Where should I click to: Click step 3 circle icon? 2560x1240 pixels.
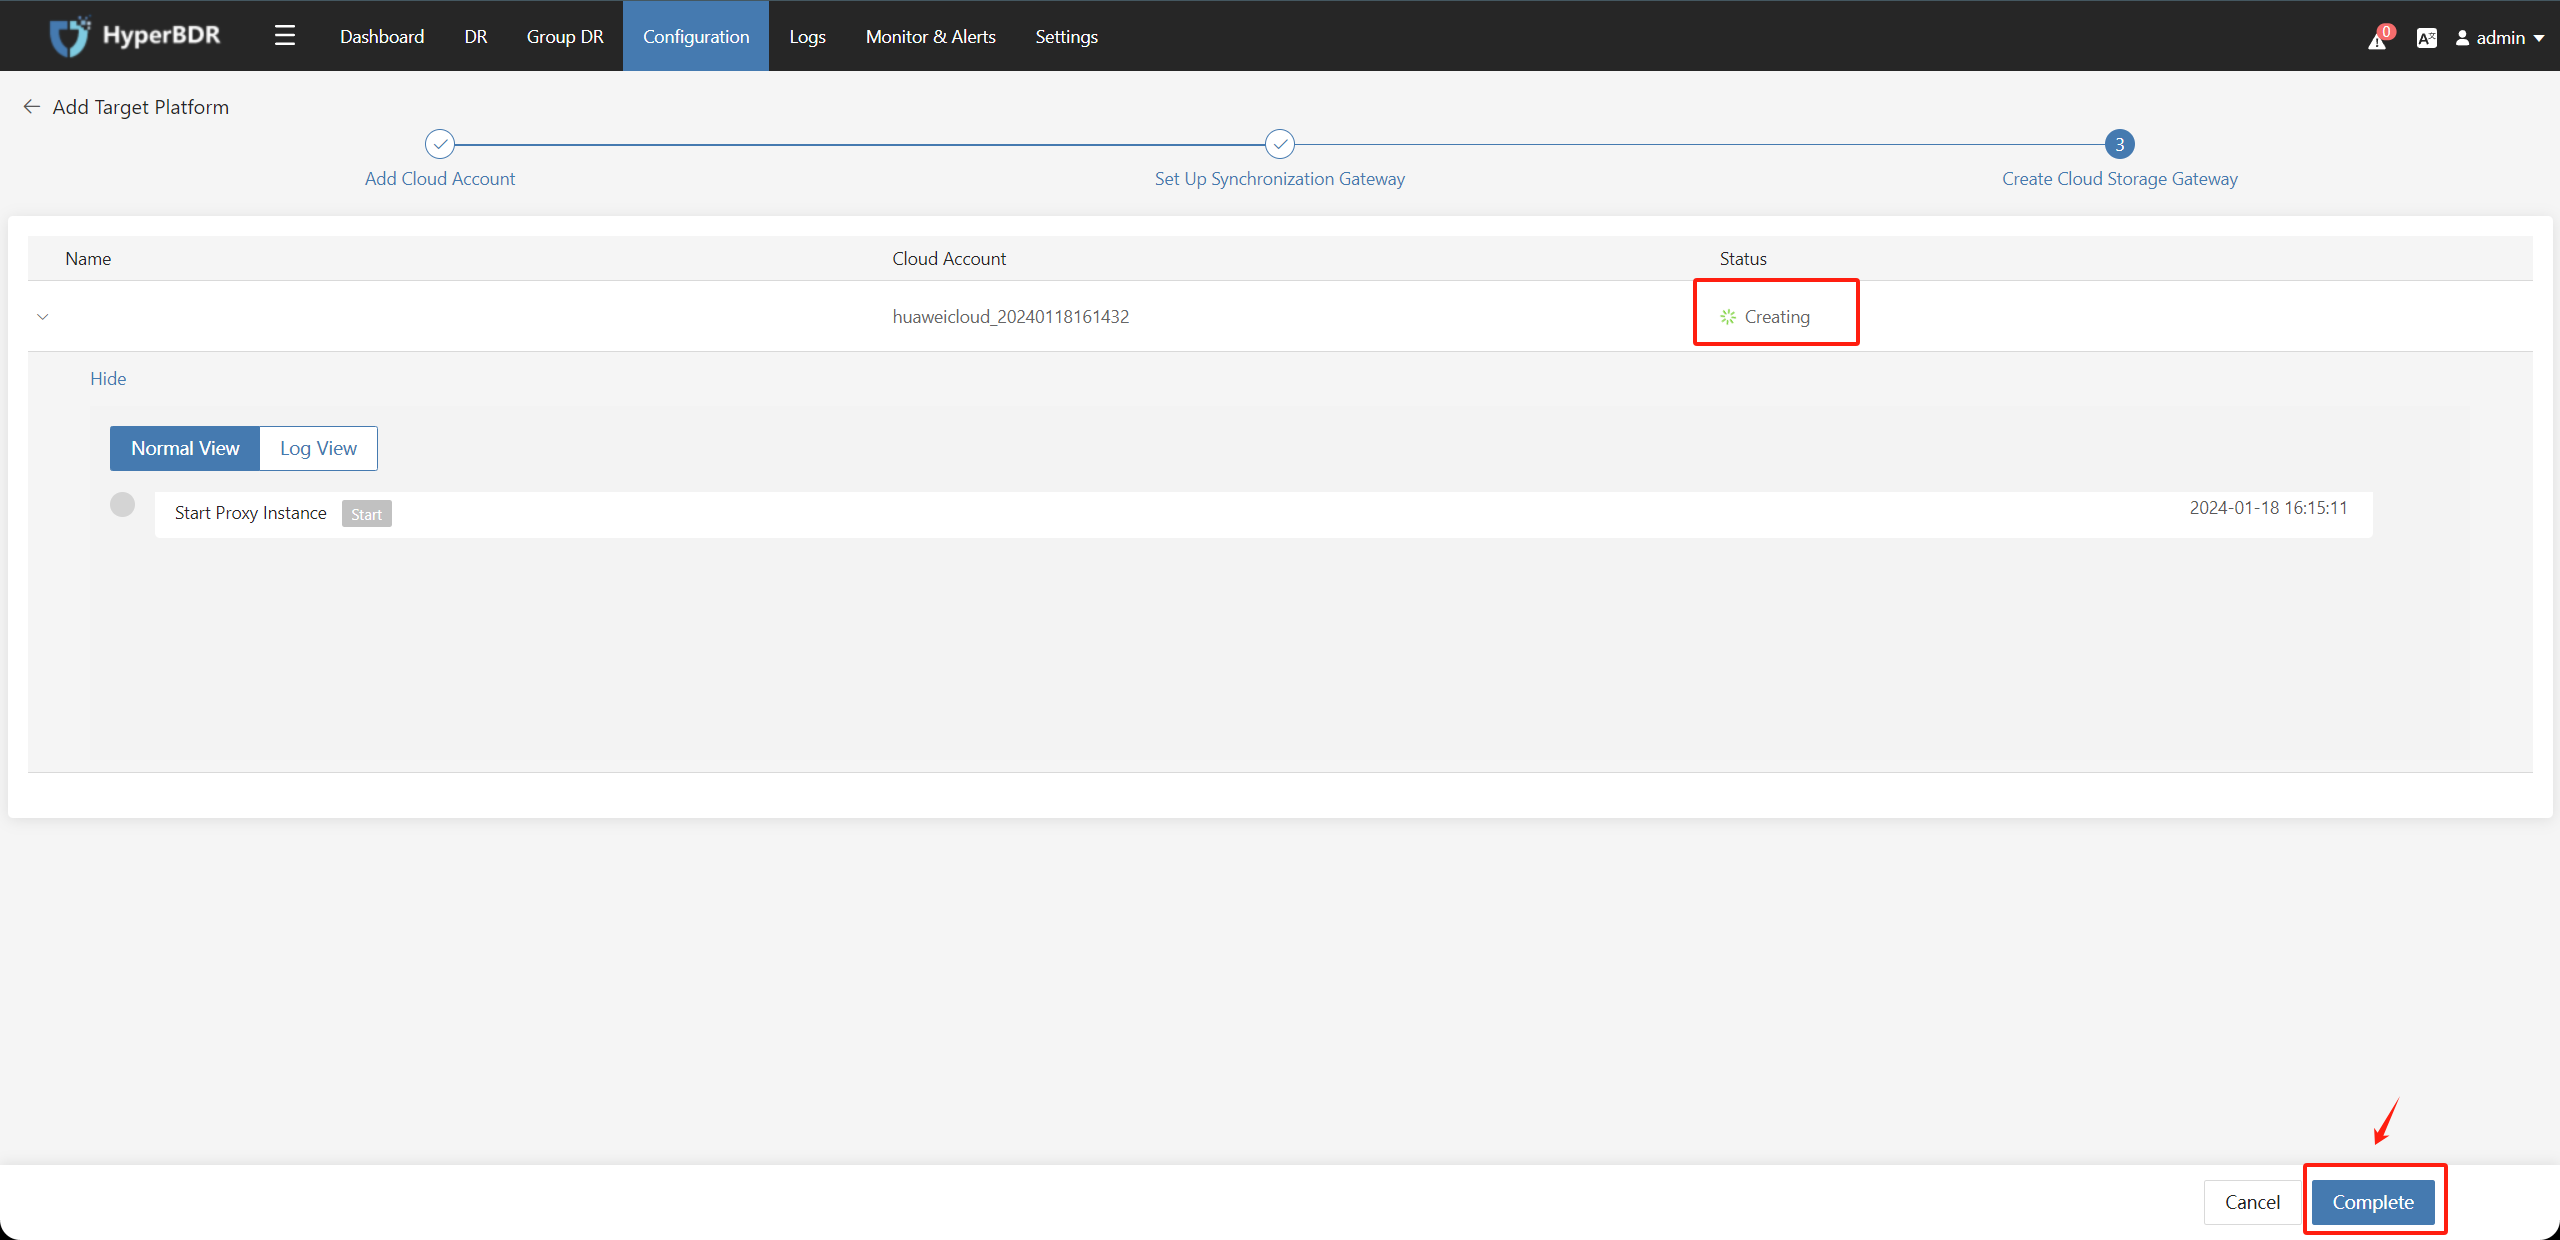pyautogui.click(x=2119, y=144)
